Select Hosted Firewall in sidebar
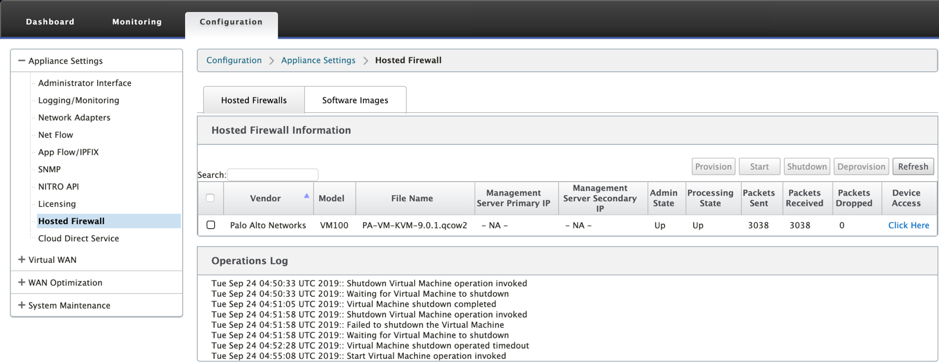Viewport: 939px width, 362px height. point(108,221)
